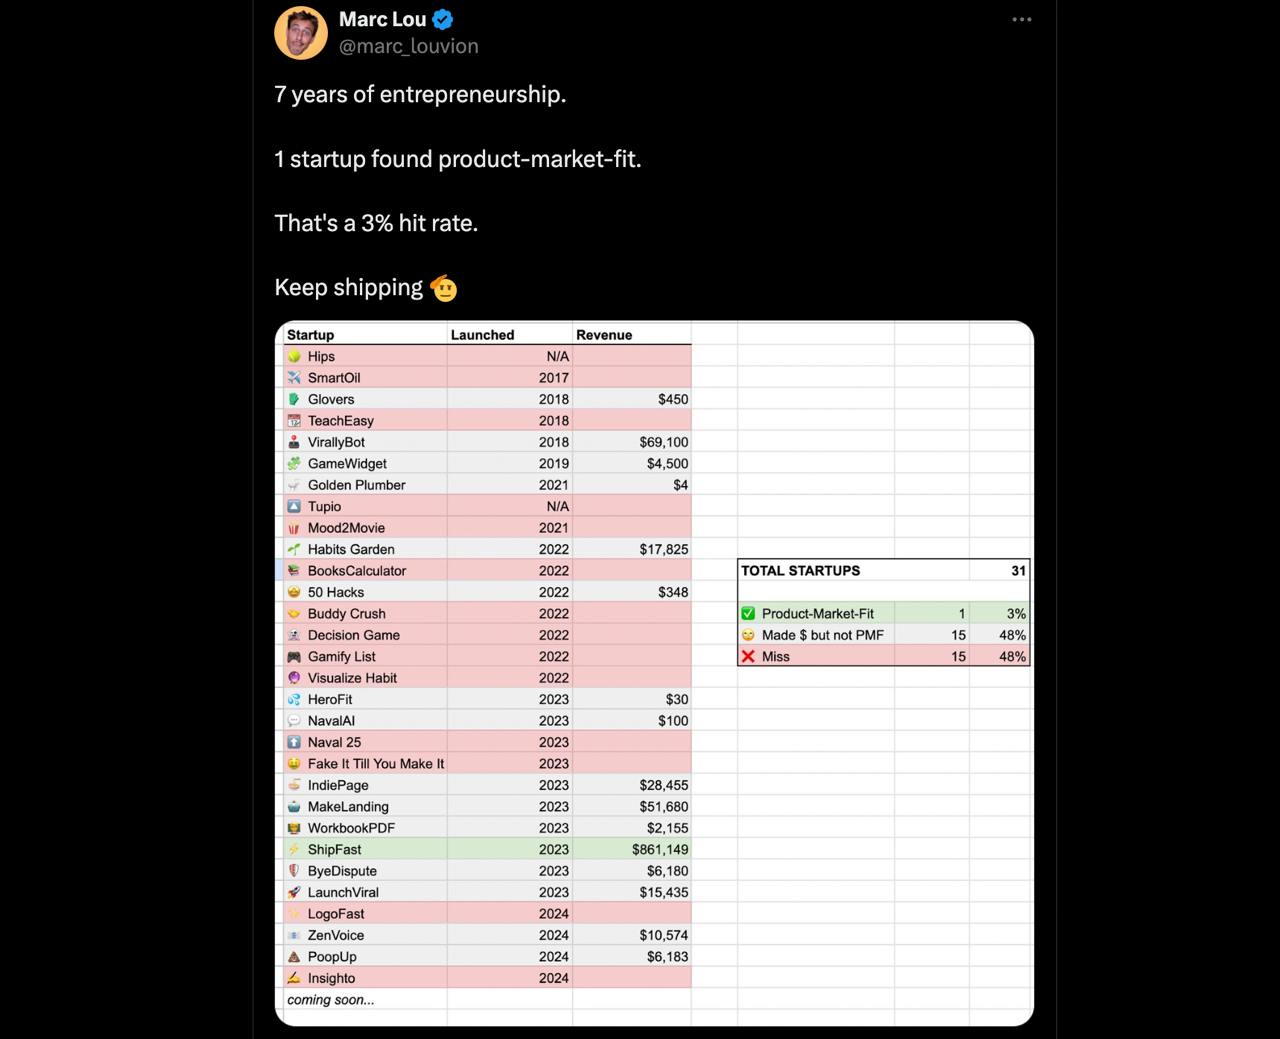Viewport: 1280px width, 1039px height.
Task: Click the LaunchViral rocket icon
Action: click(294, 893)
